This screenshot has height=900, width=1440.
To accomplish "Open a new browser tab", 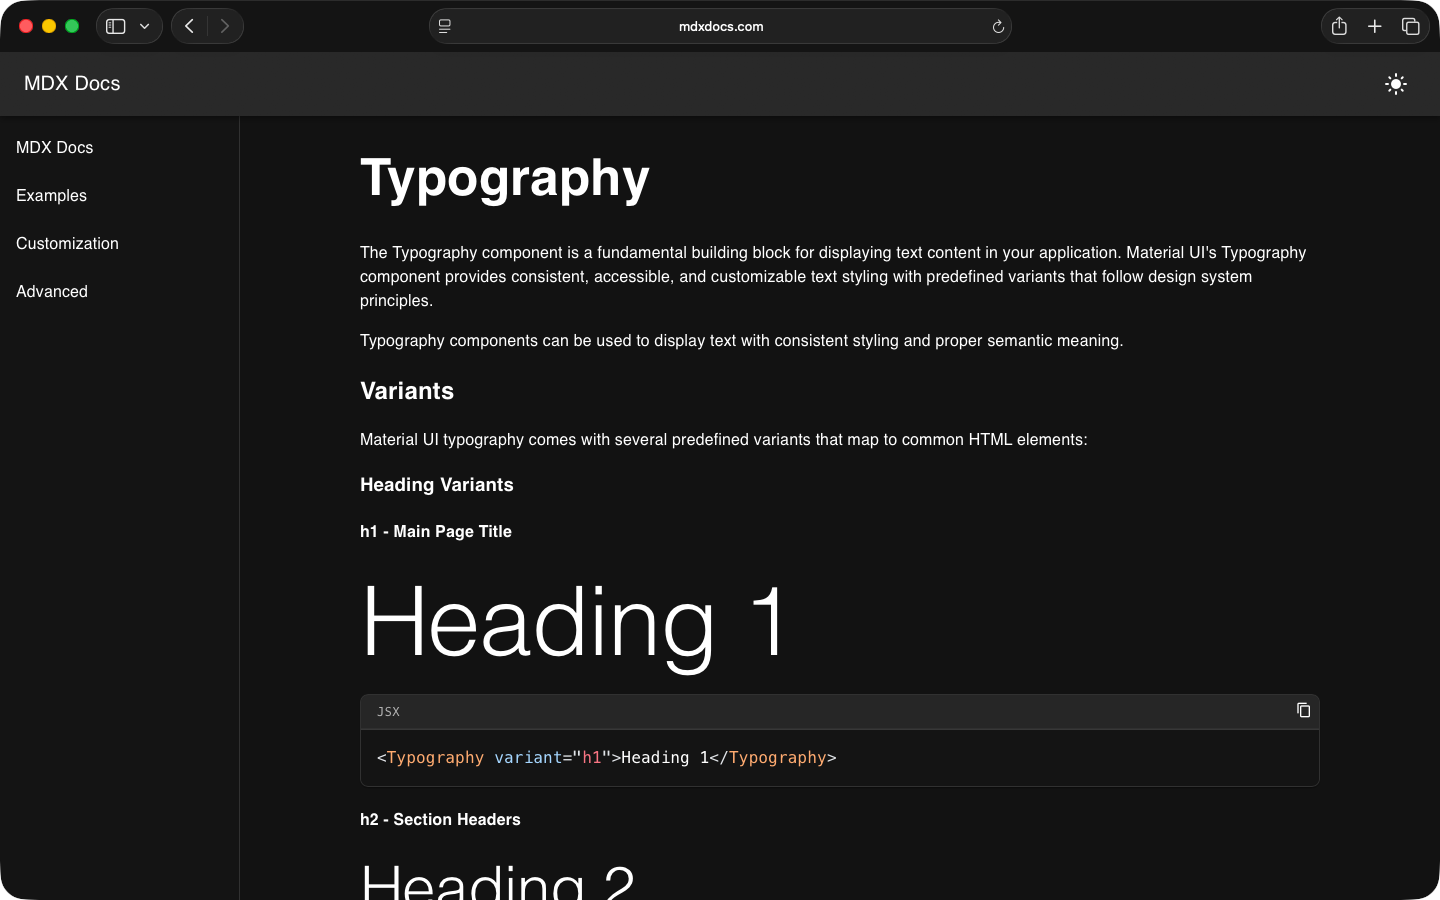I will [1375, 26].
